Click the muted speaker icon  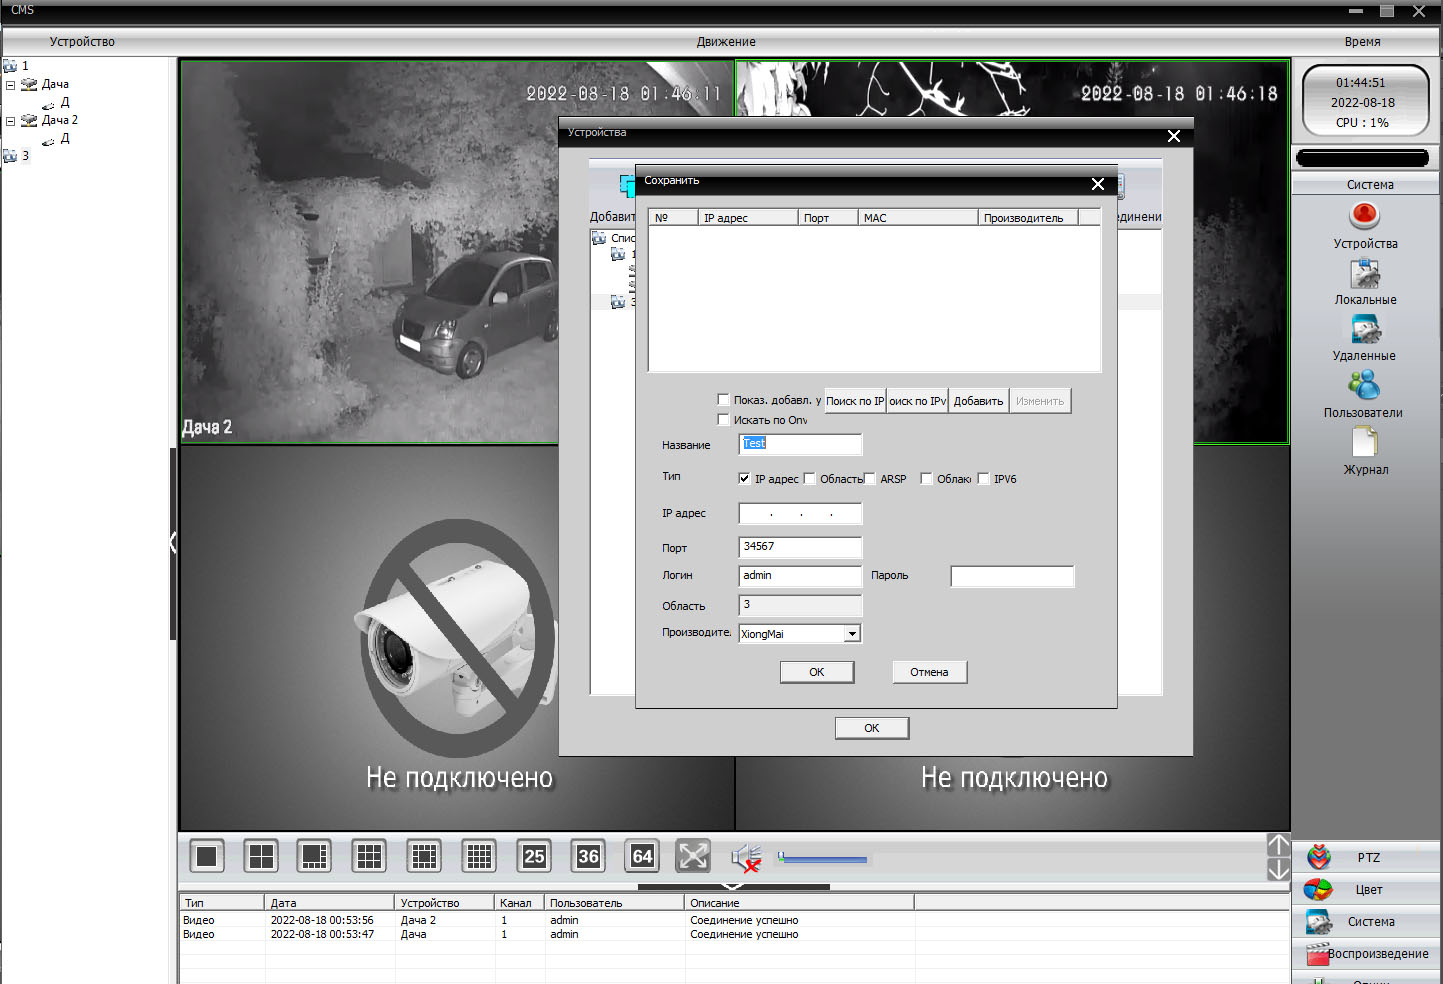tap(745, 857)
